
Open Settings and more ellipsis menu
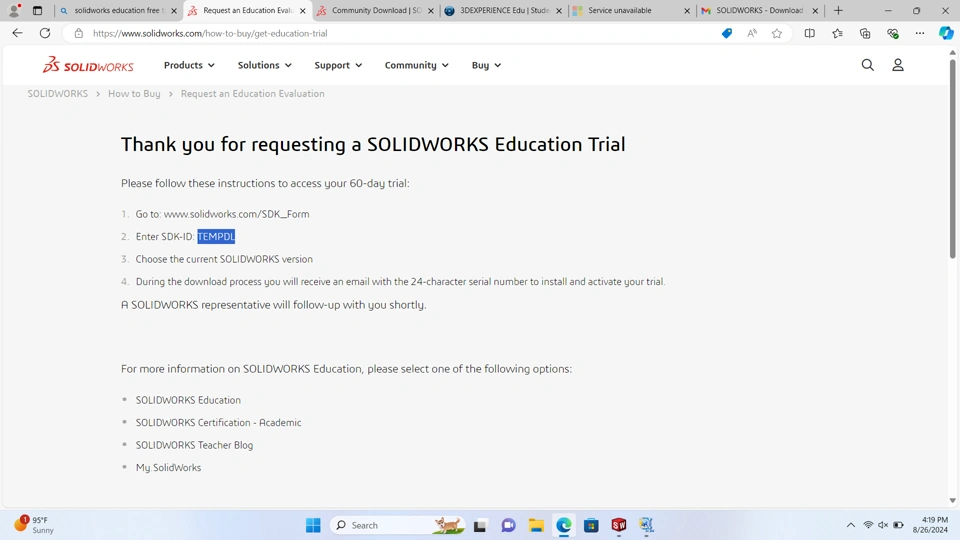coord(920,33)
